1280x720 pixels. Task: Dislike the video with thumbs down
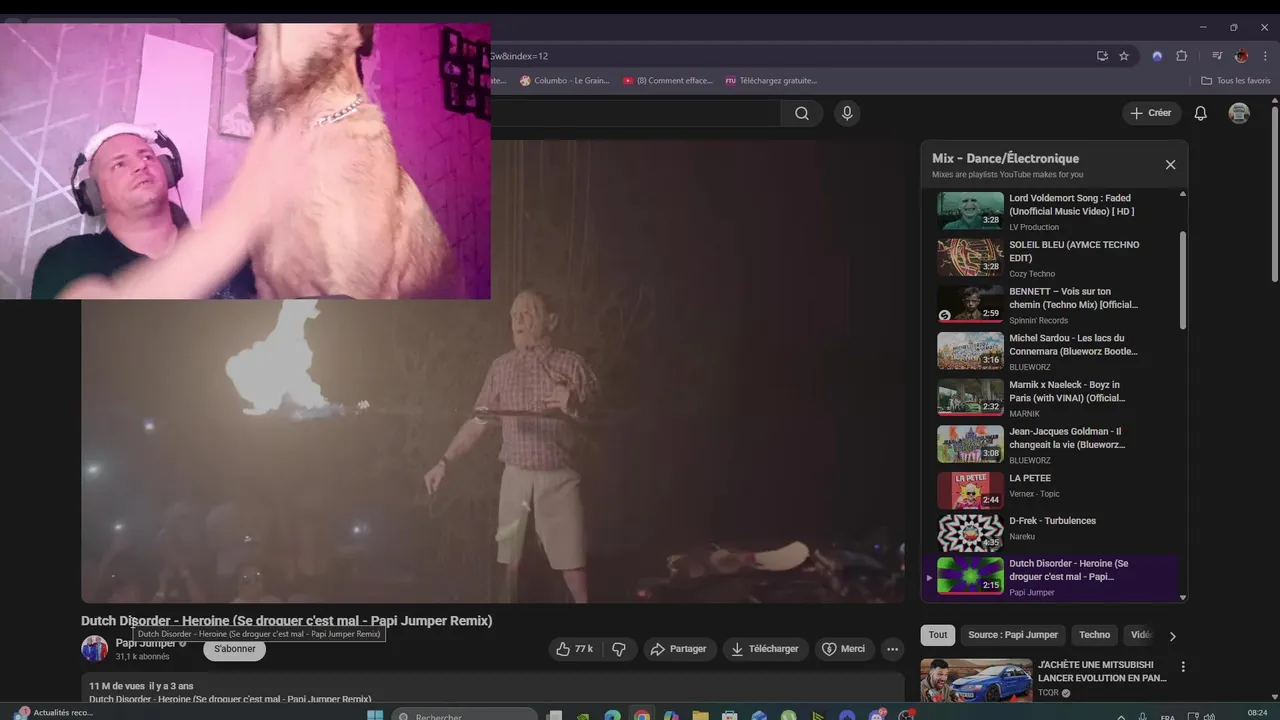point(619,649)
